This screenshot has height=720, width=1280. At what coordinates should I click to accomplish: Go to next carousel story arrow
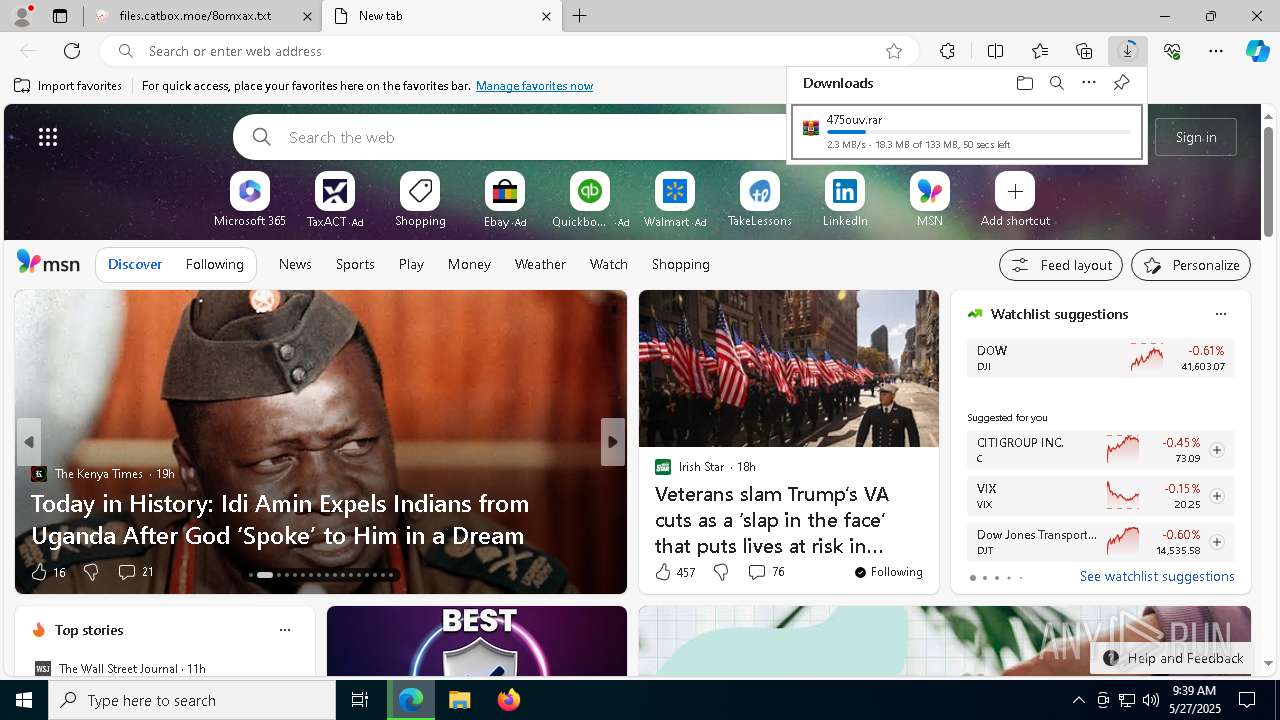tap(613, 442)
